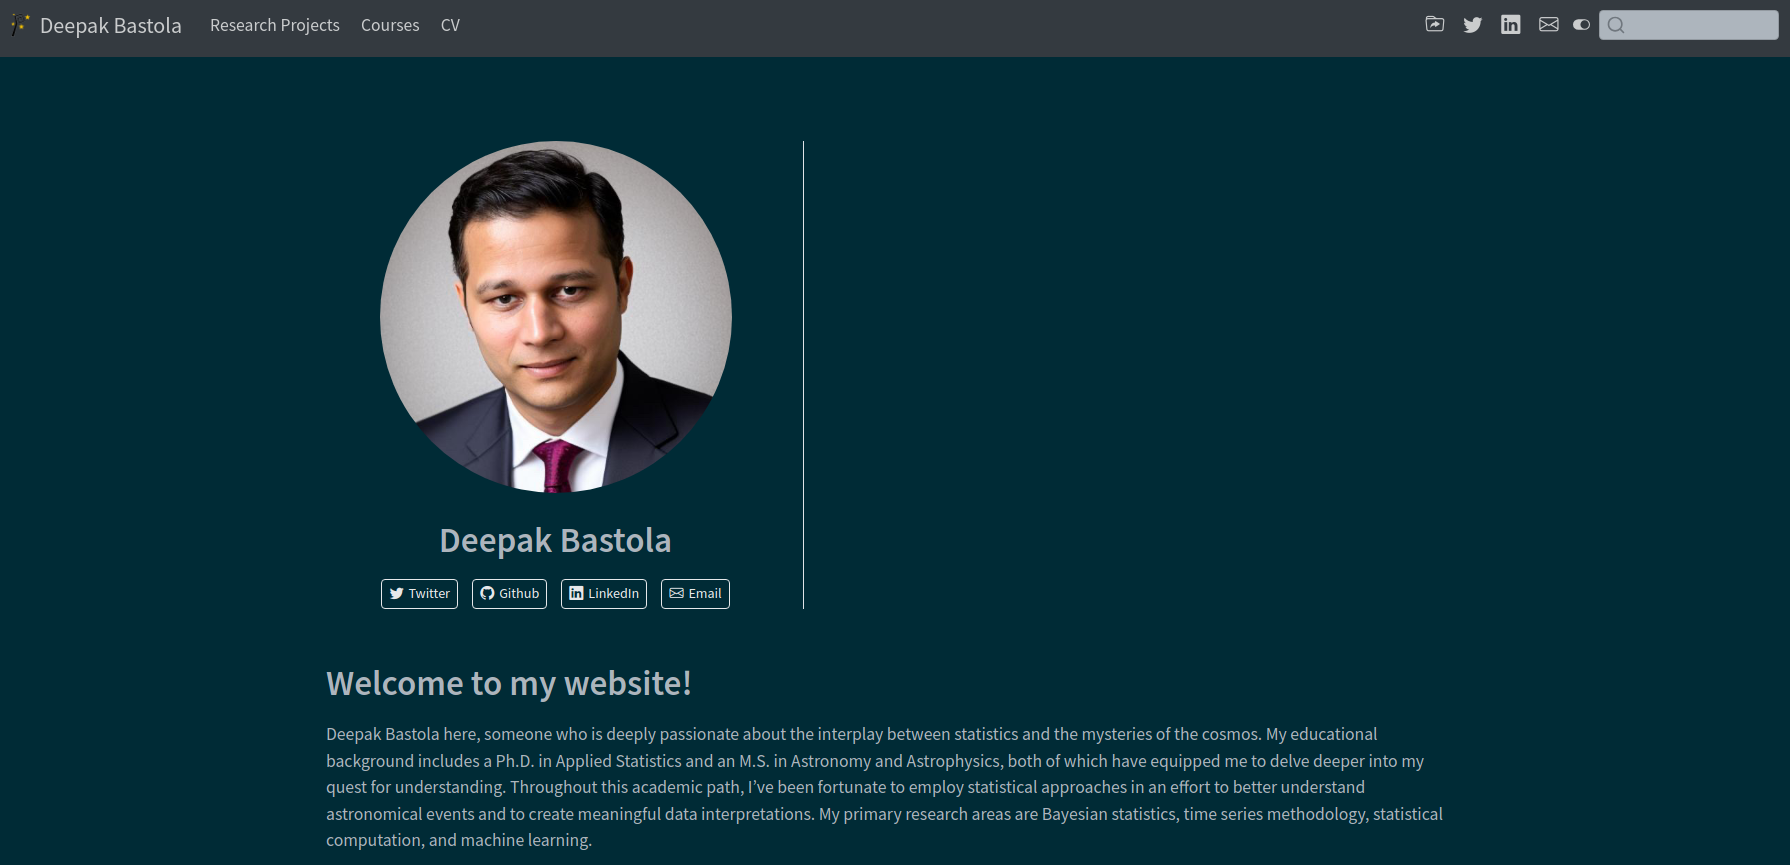The image size is (1790, 865).
Task: Open the Research Projects menu item
Action: [274, 25]
